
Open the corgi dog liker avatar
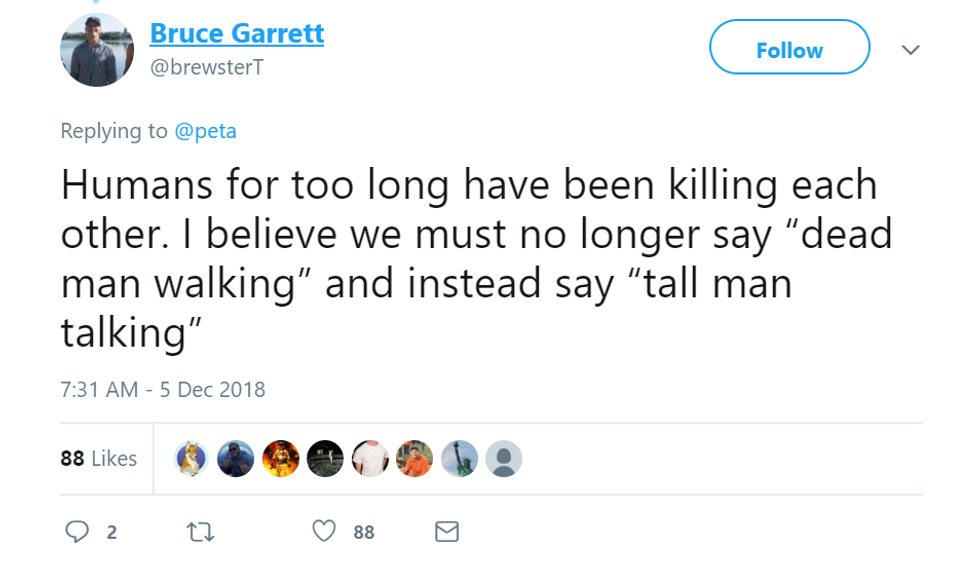(192, 459)
